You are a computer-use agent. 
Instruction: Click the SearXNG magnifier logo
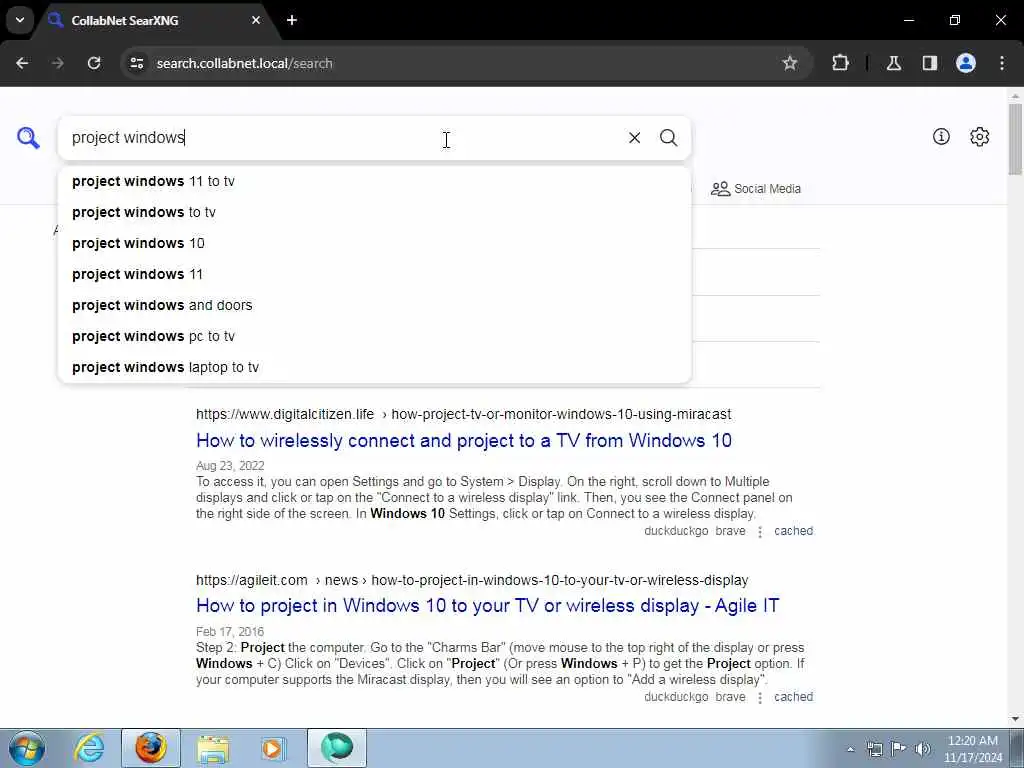28,138
